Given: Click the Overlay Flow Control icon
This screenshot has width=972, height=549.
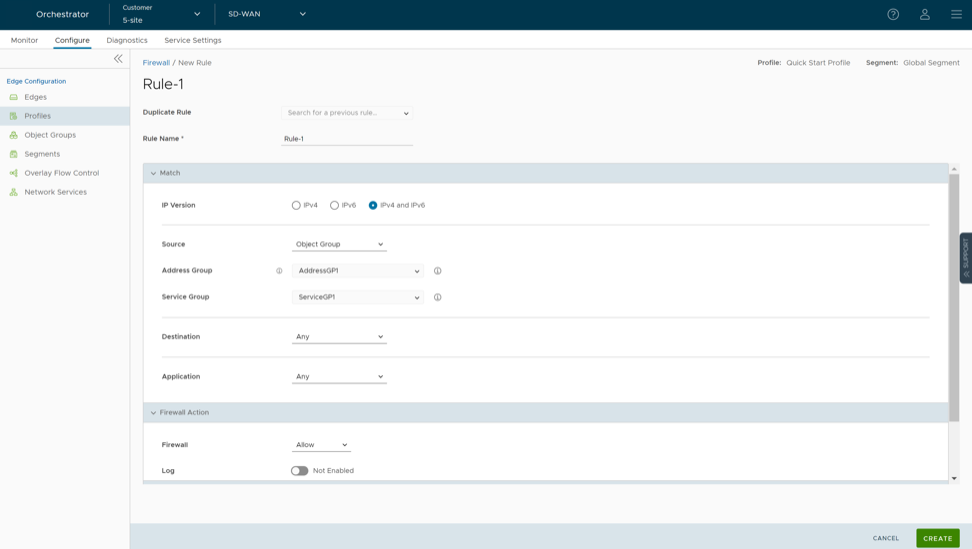Looking at the screenshot, I should click(14, 173).
